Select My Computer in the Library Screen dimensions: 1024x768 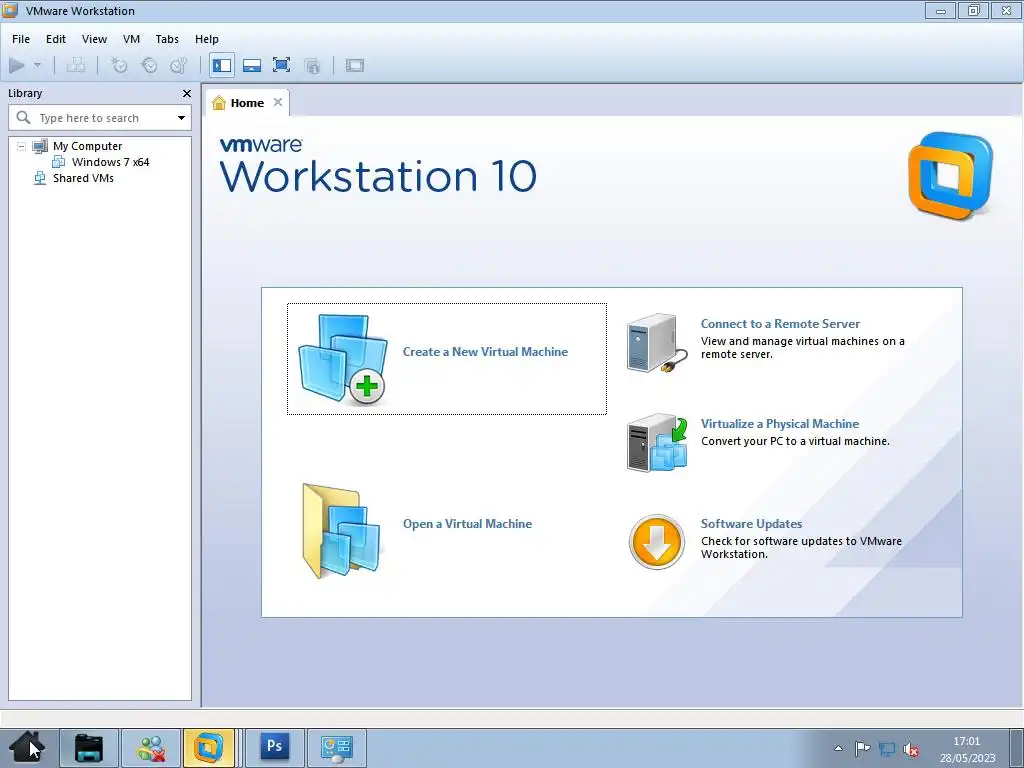(x=88, y=146)
